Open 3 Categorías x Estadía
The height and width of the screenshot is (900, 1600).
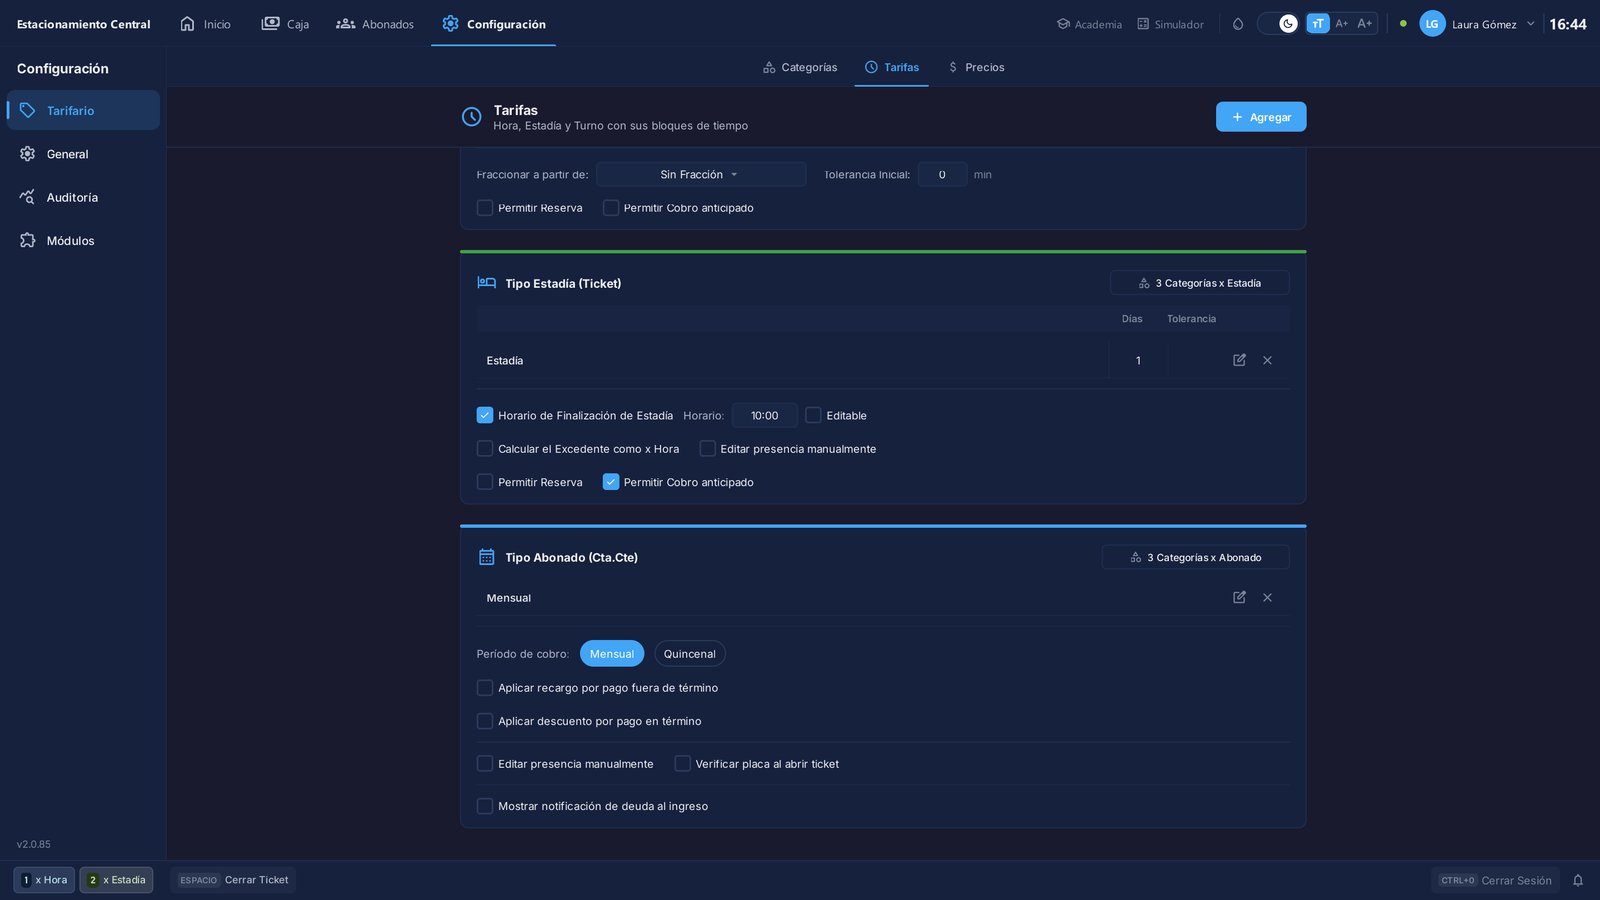[x=1199, y=283]
